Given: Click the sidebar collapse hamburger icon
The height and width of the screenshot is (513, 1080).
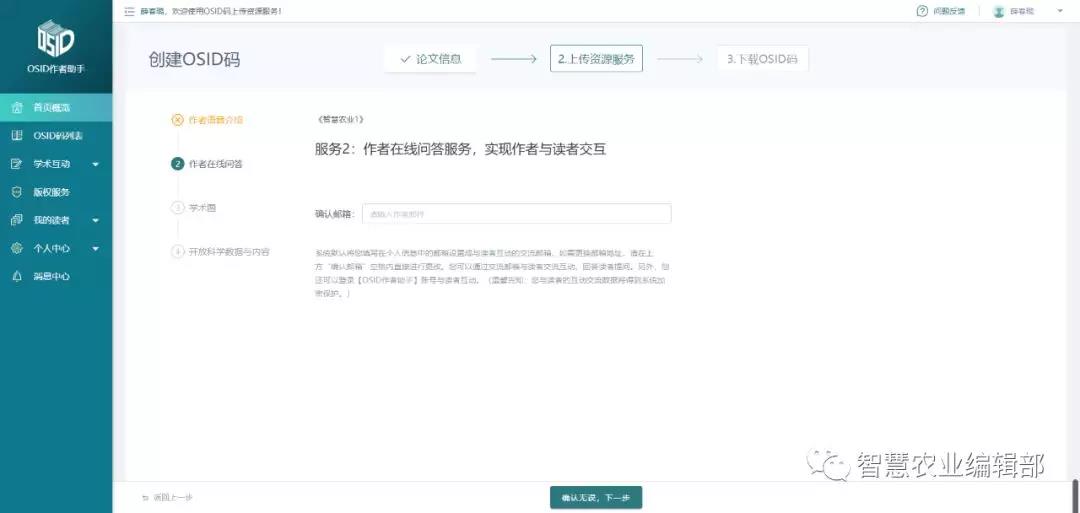Looking at the screenshot, I should coord(129,11).
